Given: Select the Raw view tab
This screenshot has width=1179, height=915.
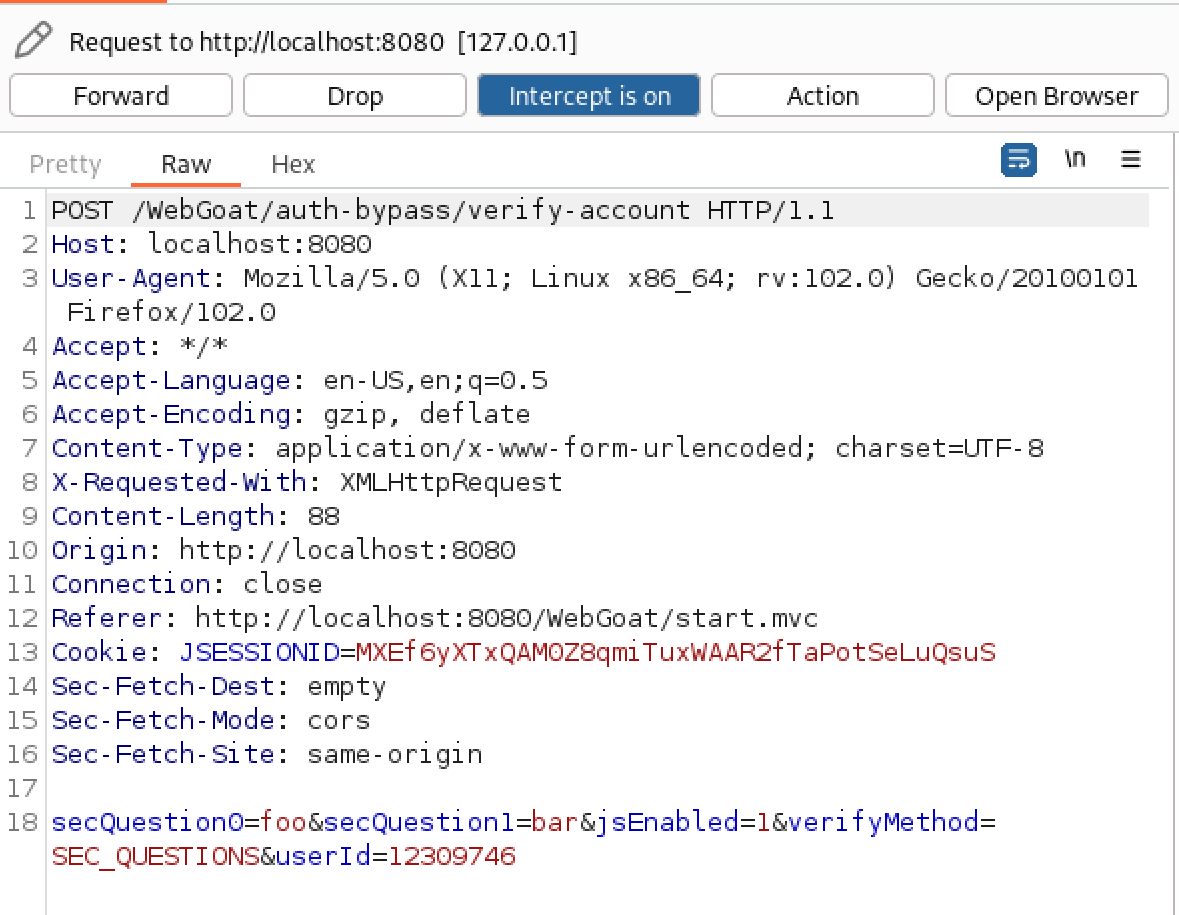Looking at the screenshot, I should pos(186,164).
